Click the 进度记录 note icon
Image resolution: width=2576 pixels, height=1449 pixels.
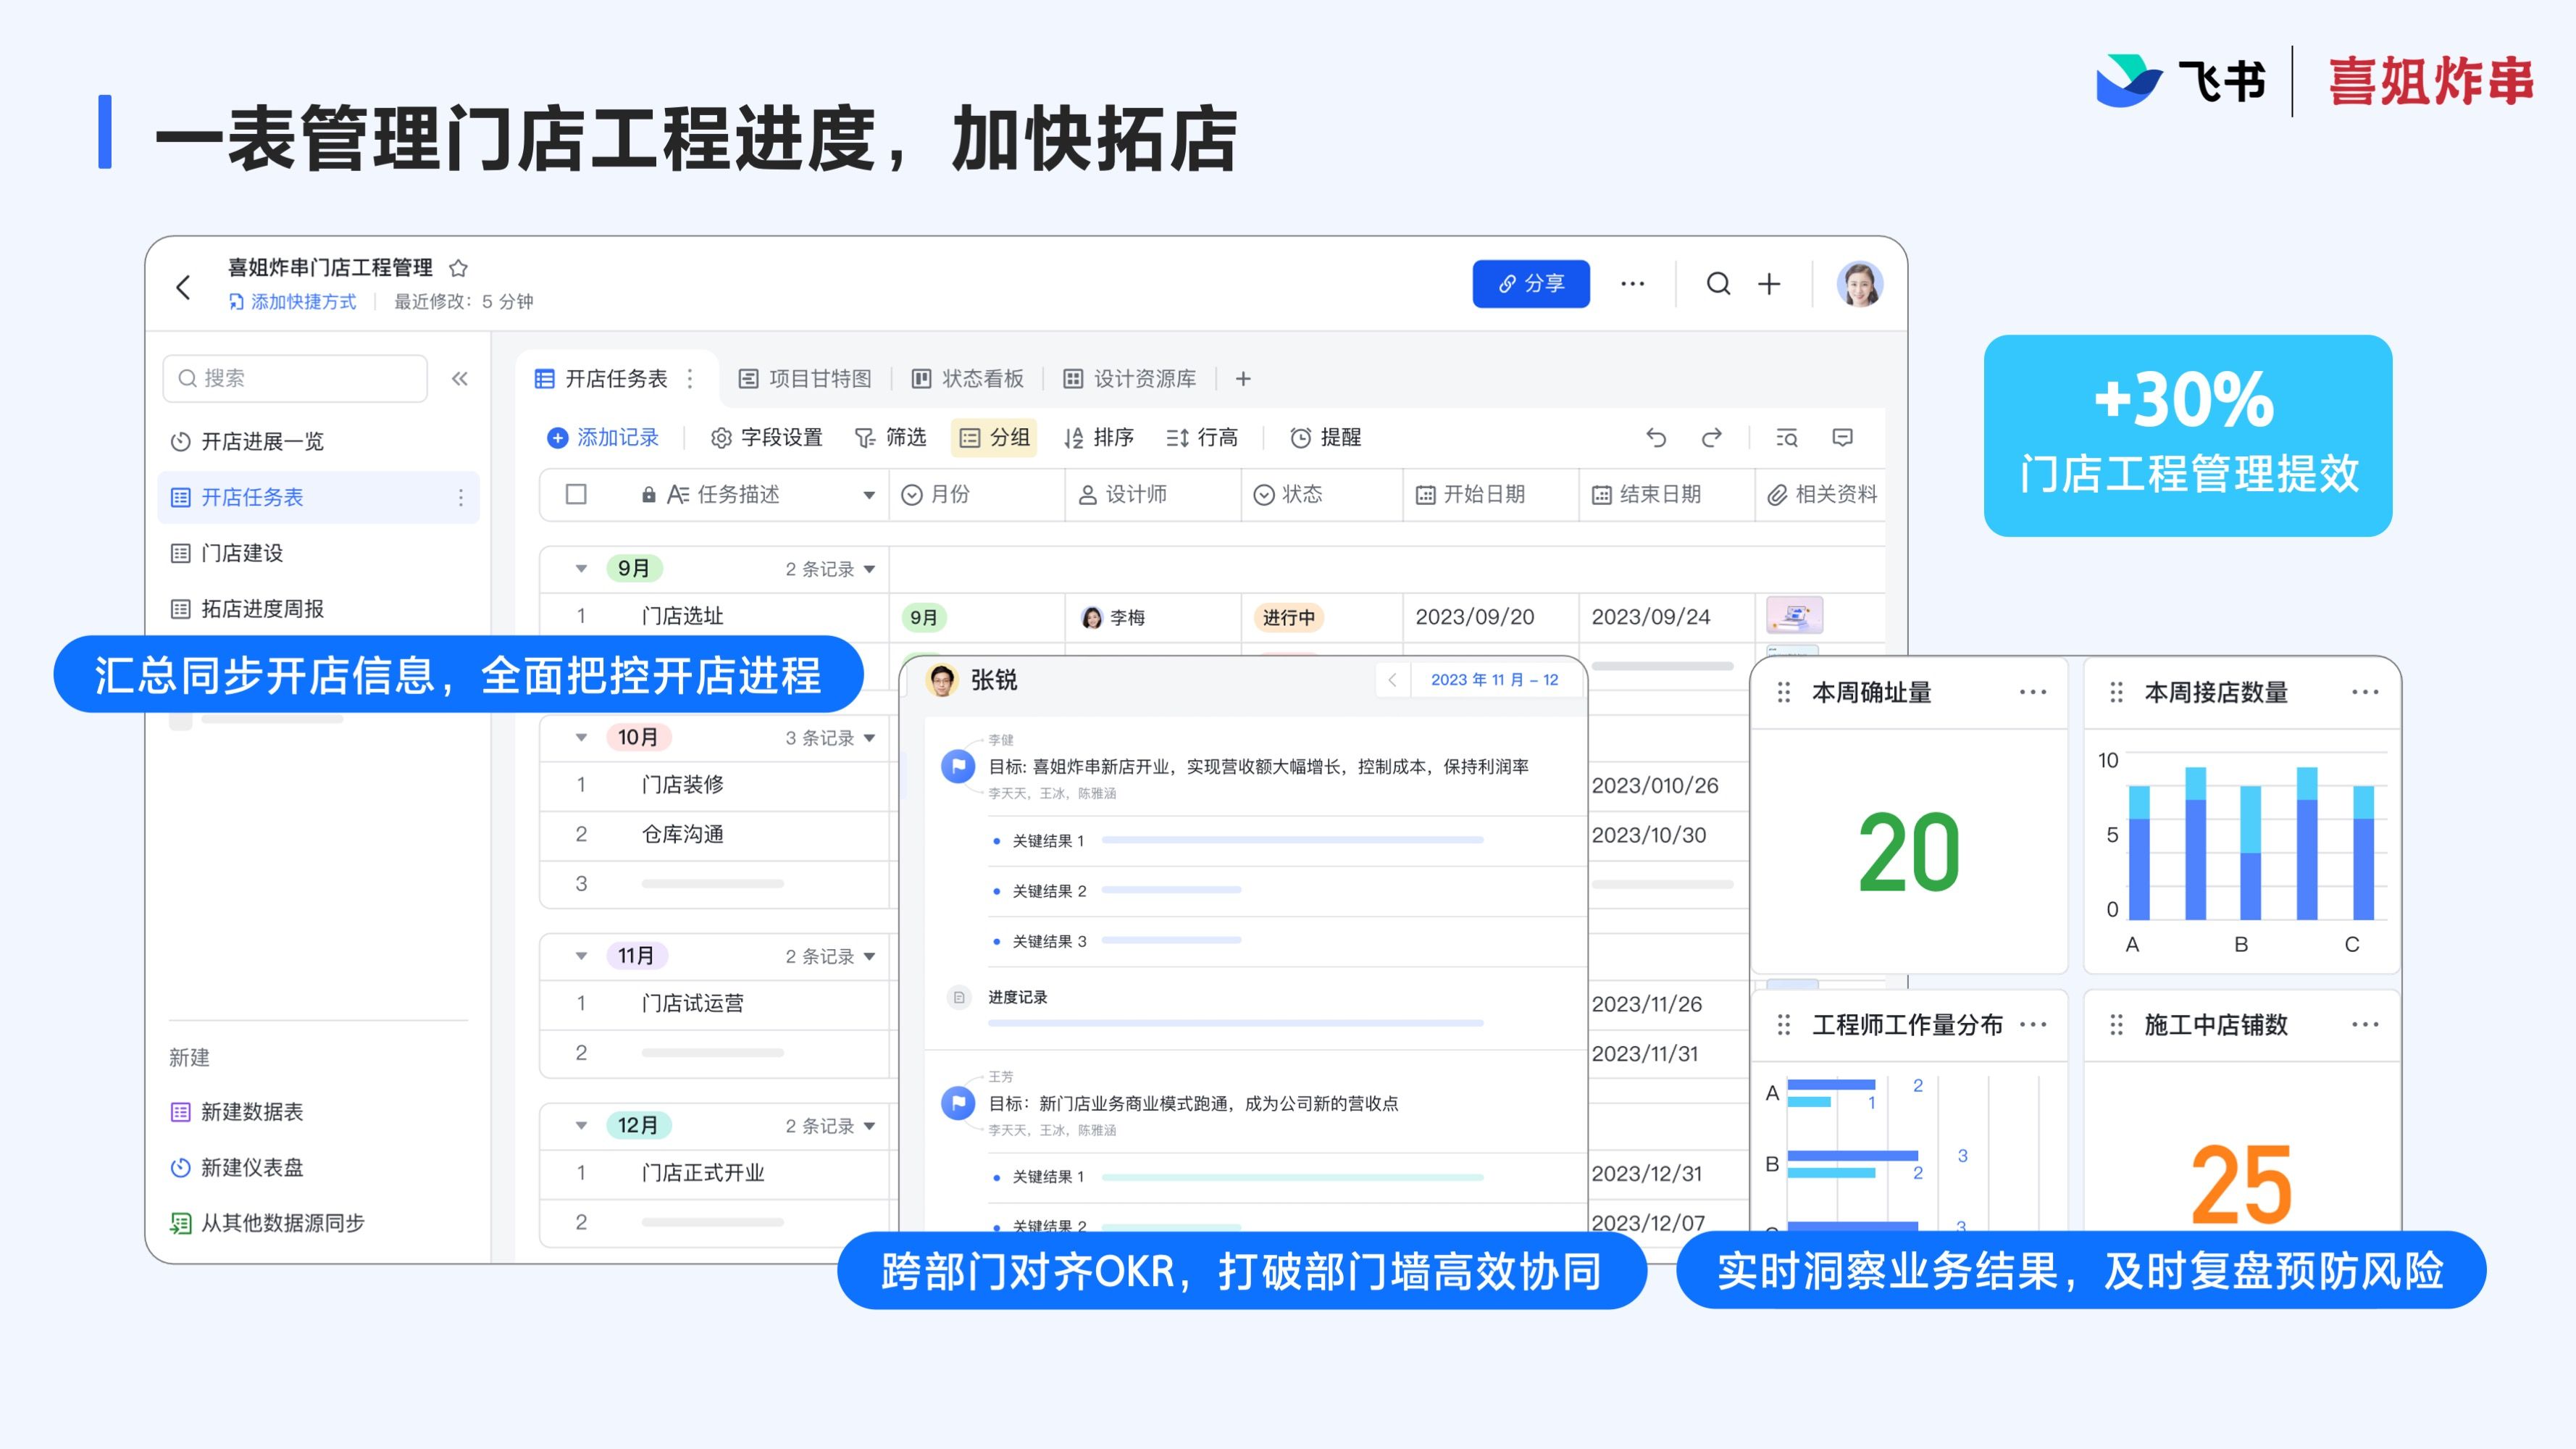[x=958, y=997]
